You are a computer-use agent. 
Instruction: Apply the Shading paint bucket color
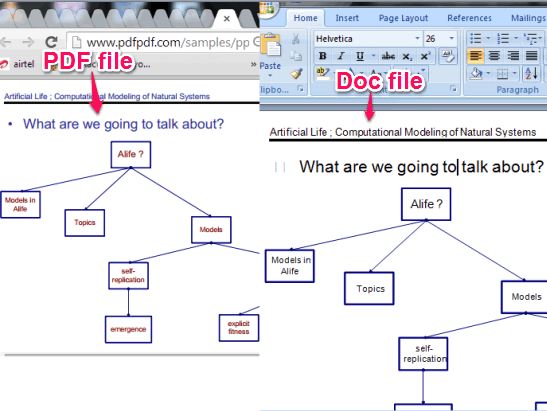click(476, 73)
